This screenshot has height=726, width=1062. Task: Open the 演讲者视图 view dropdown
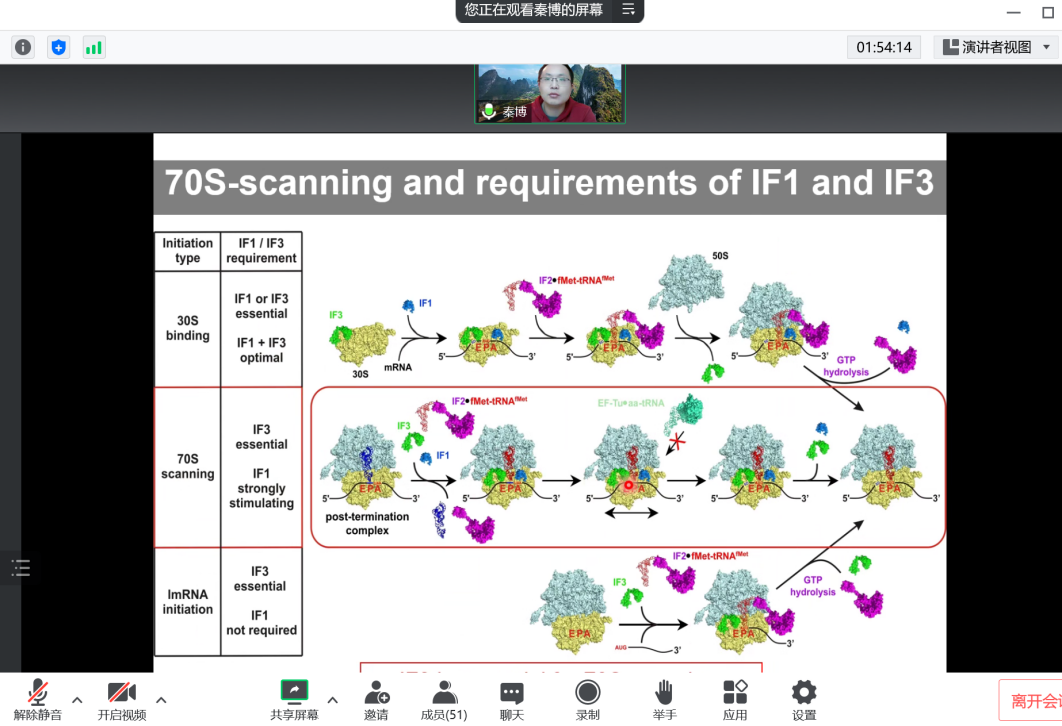tap(995, 47)
